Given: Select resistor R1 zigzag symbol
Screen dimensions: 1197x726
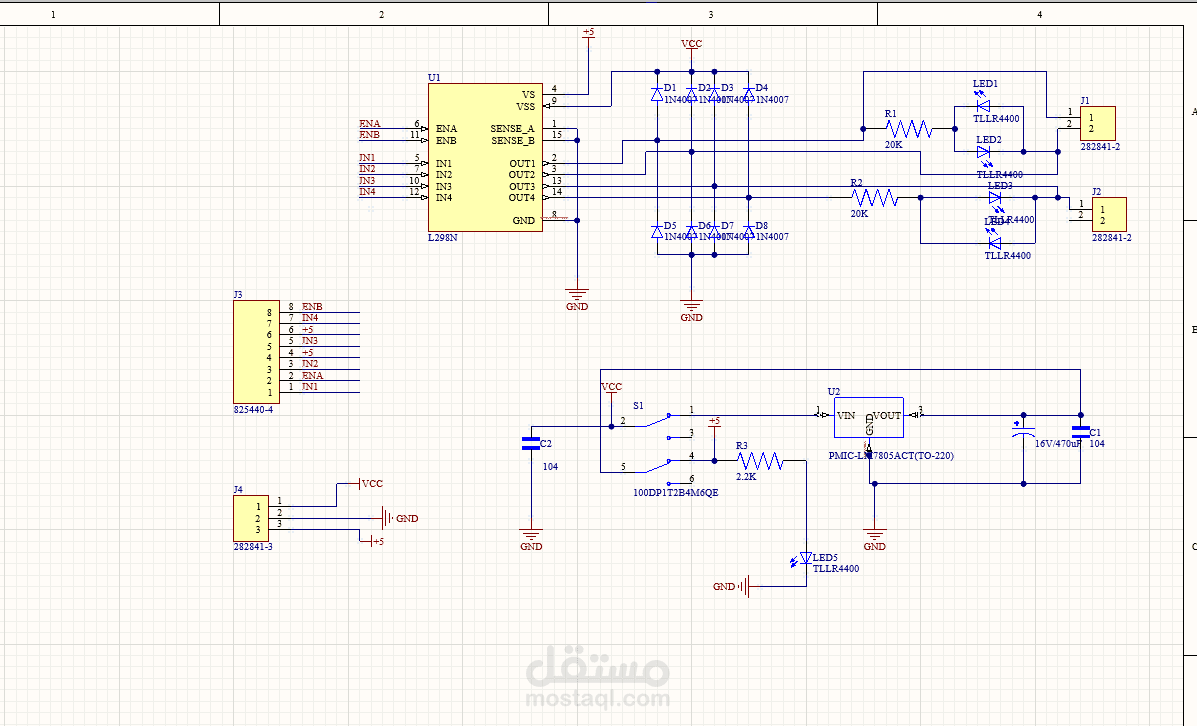Looking at the screenshot, I should [x=909, y=129].
